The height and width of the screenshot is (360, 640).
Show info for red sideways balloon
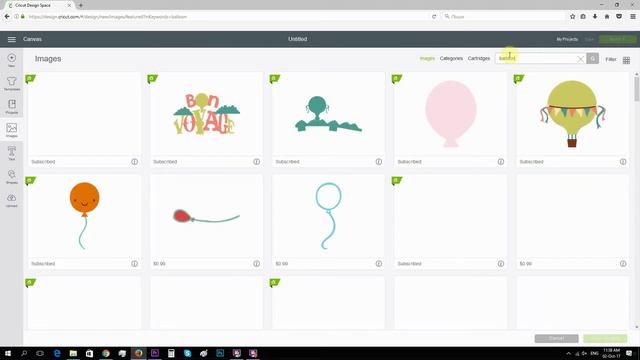coord(256,264)
